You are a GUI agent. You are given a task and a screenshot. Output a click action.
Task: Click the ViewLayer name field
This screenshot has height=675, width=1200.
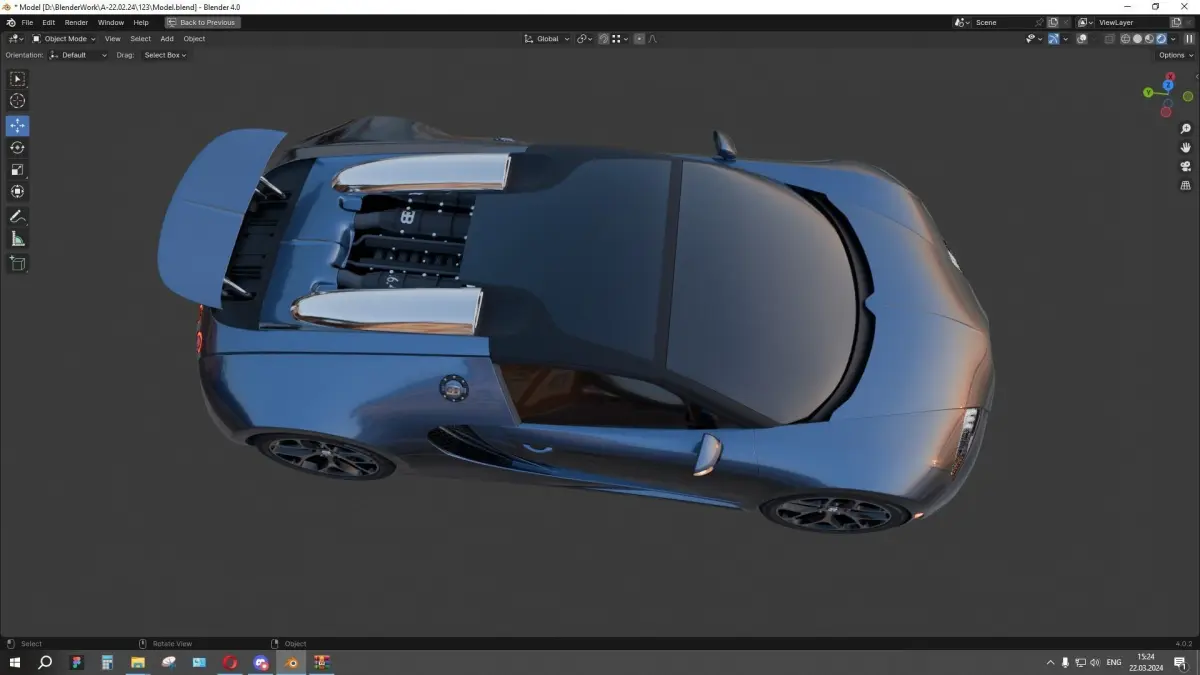pyautogui.click(x=1132, y=22)
